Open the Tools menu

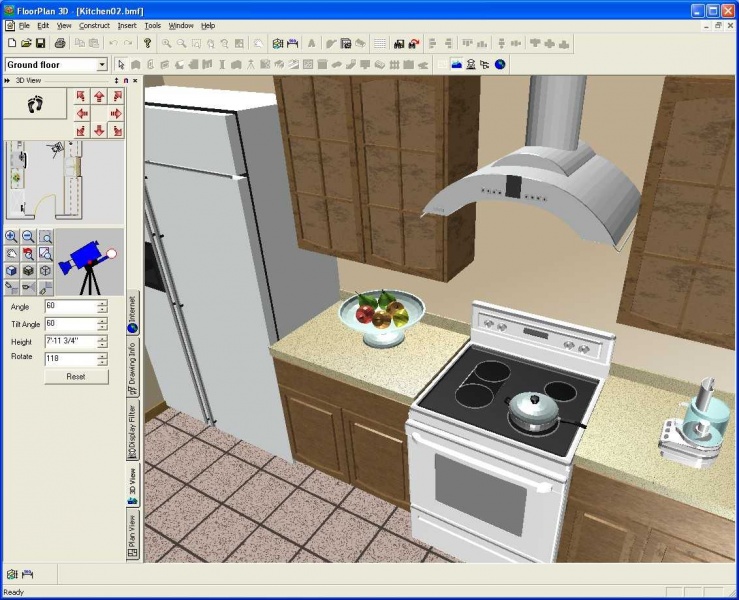[x=152, y=25]
